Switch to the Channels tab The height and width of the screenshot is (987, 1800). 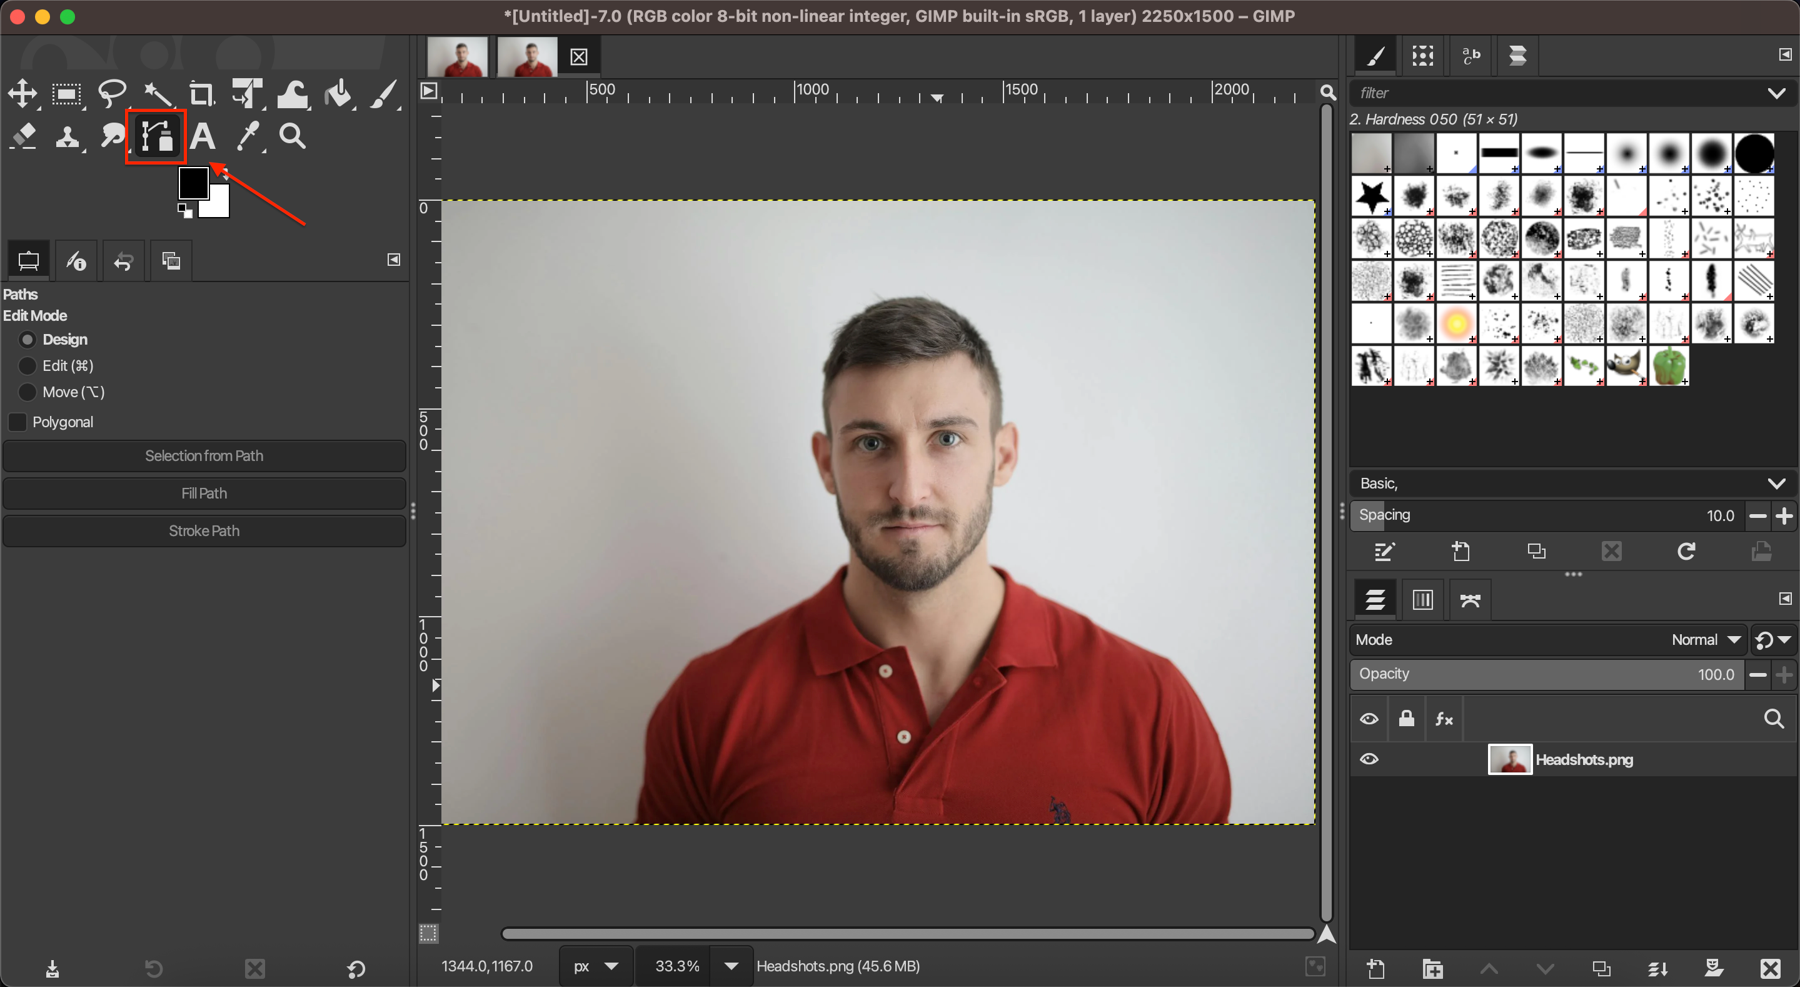[1422, 600]
